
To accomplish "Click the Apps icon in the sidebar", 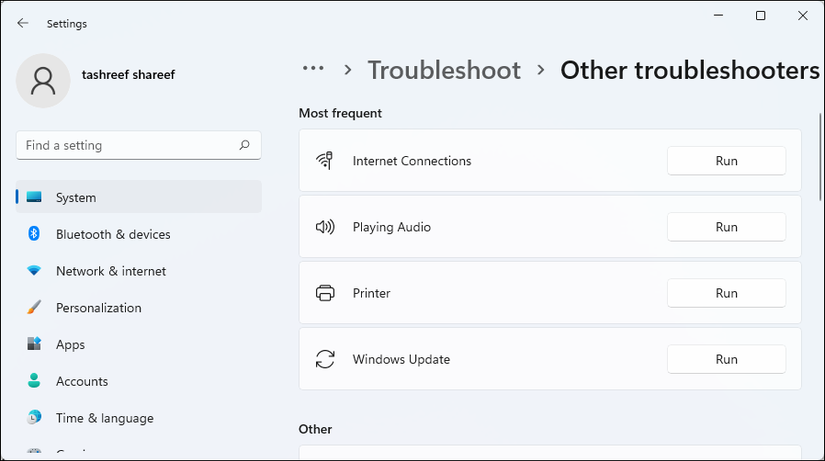I will (34, 344).
